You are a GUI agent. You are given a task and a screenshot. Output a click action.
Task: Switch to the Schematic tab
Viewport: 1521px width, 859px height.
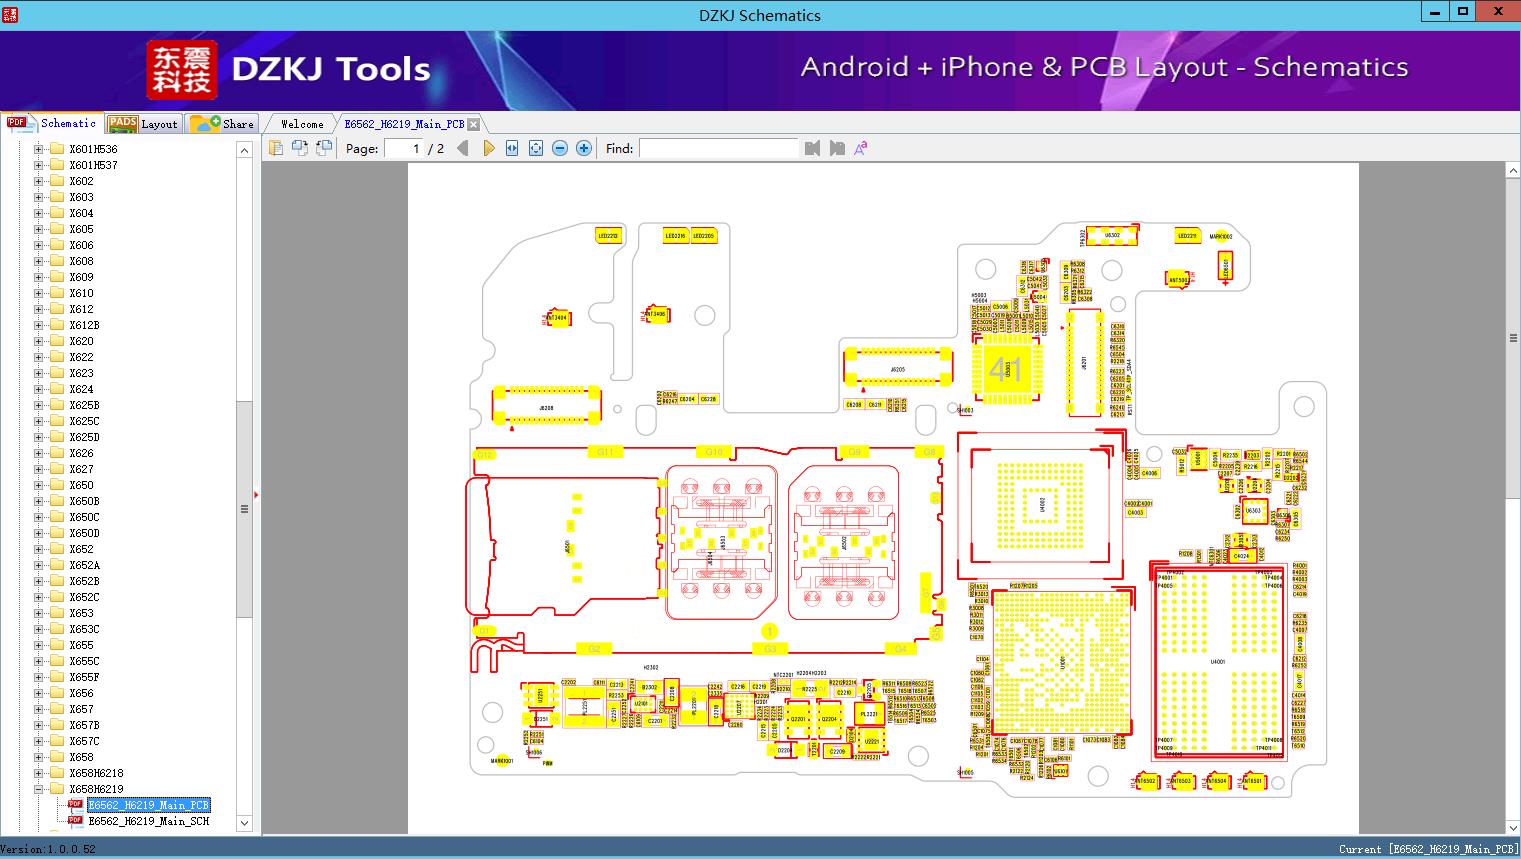tap(51, 123)
